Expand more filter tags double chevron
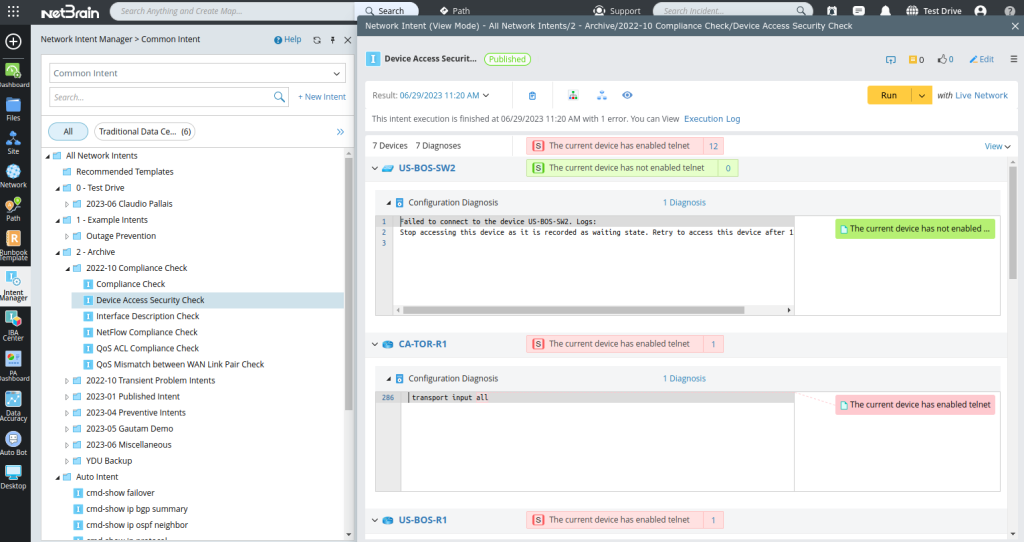The image size is (1024, 542). pyautogui.click(x=340, y=132)
